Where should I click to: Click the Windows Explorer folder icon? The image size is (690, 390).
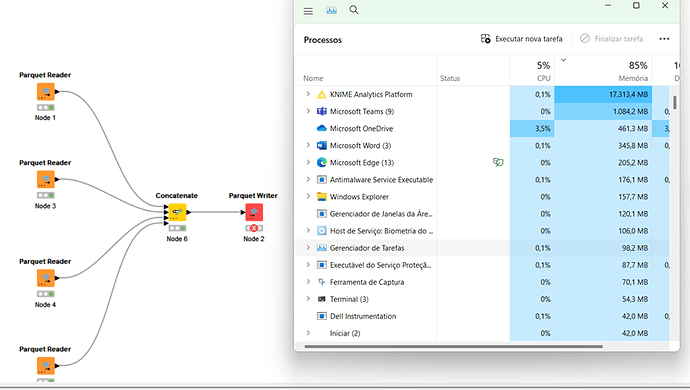point(322,197)
